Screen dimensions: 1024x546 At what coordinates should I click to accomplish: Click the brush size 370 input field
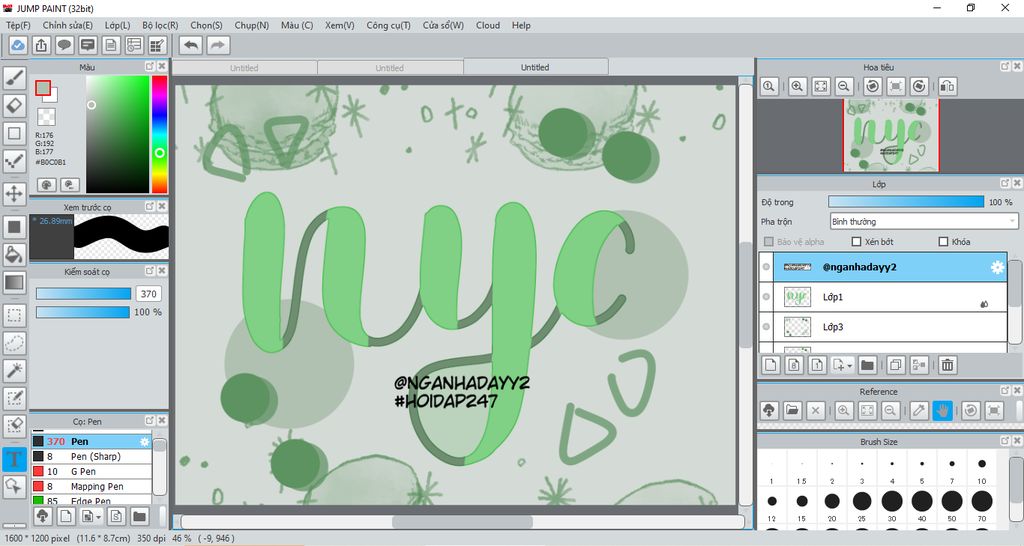(x=148, y=294)
